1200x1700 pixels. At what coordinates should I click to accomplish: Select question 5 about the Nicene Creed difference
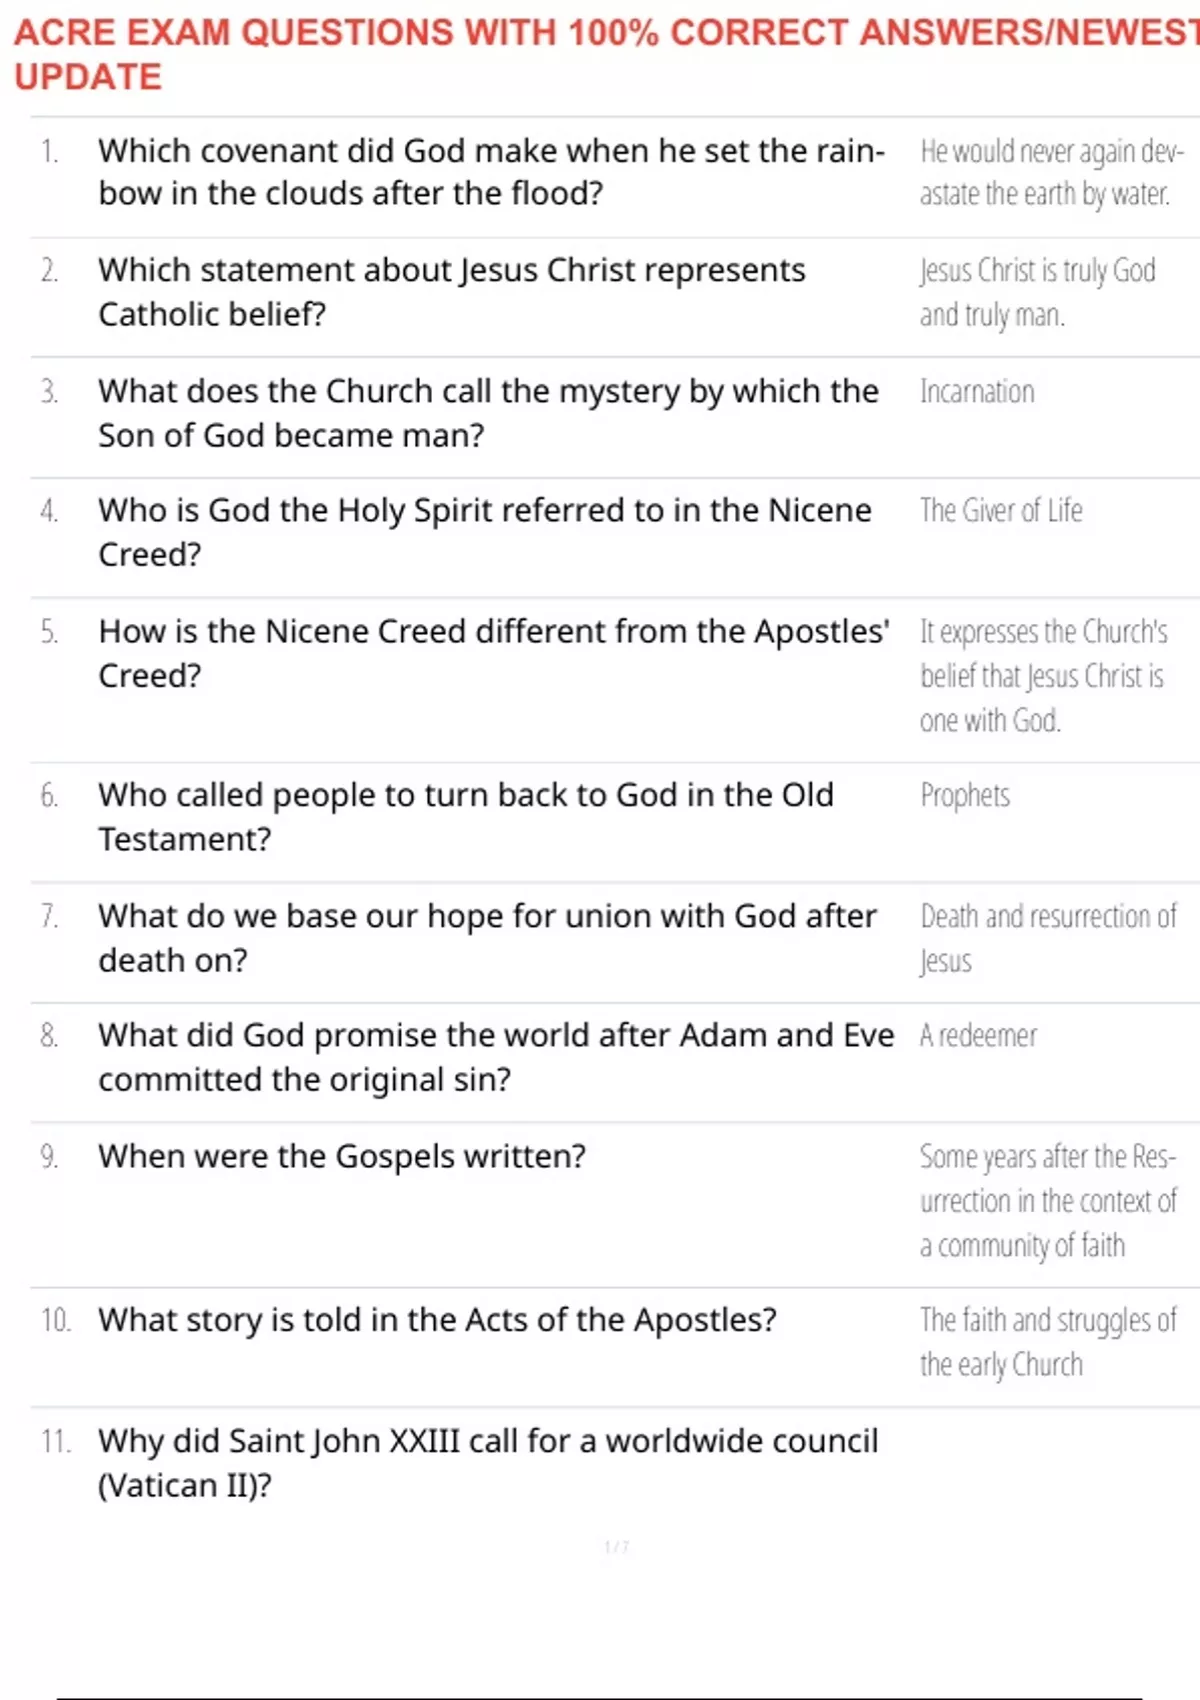click(x=494, y=653)
